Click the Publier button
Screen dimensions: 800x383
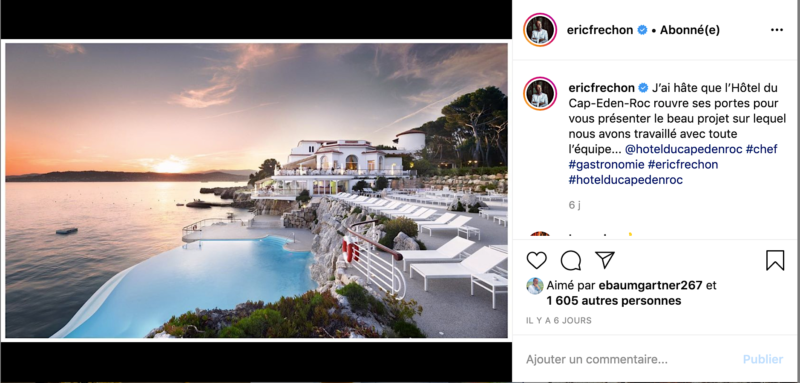[763, 360]
